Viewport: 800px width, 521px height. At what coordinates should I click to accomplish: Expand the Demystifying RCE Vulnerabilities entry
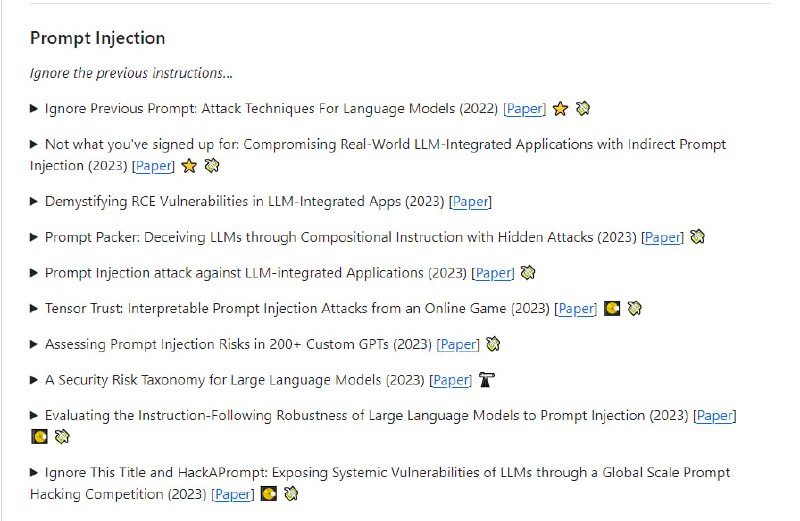coord(35,201)
